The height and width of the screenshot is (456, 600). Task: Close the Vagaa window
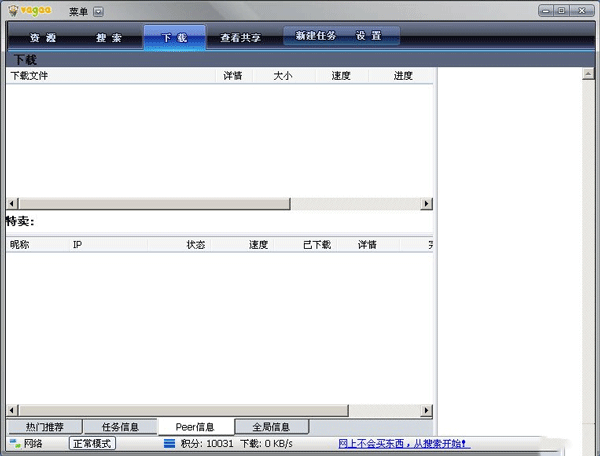point(582,11)
